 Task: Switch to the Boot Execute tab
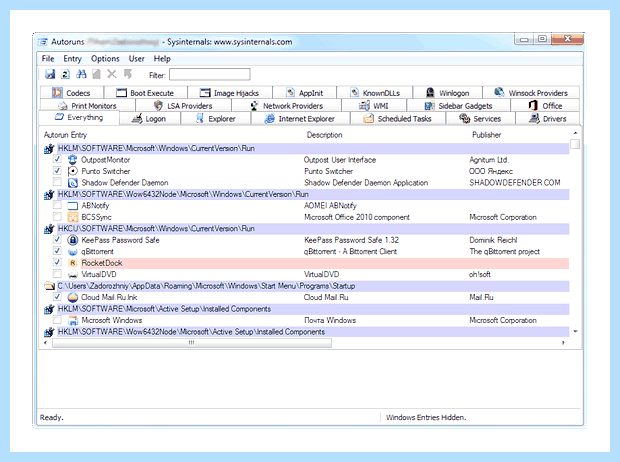(146, 93)
